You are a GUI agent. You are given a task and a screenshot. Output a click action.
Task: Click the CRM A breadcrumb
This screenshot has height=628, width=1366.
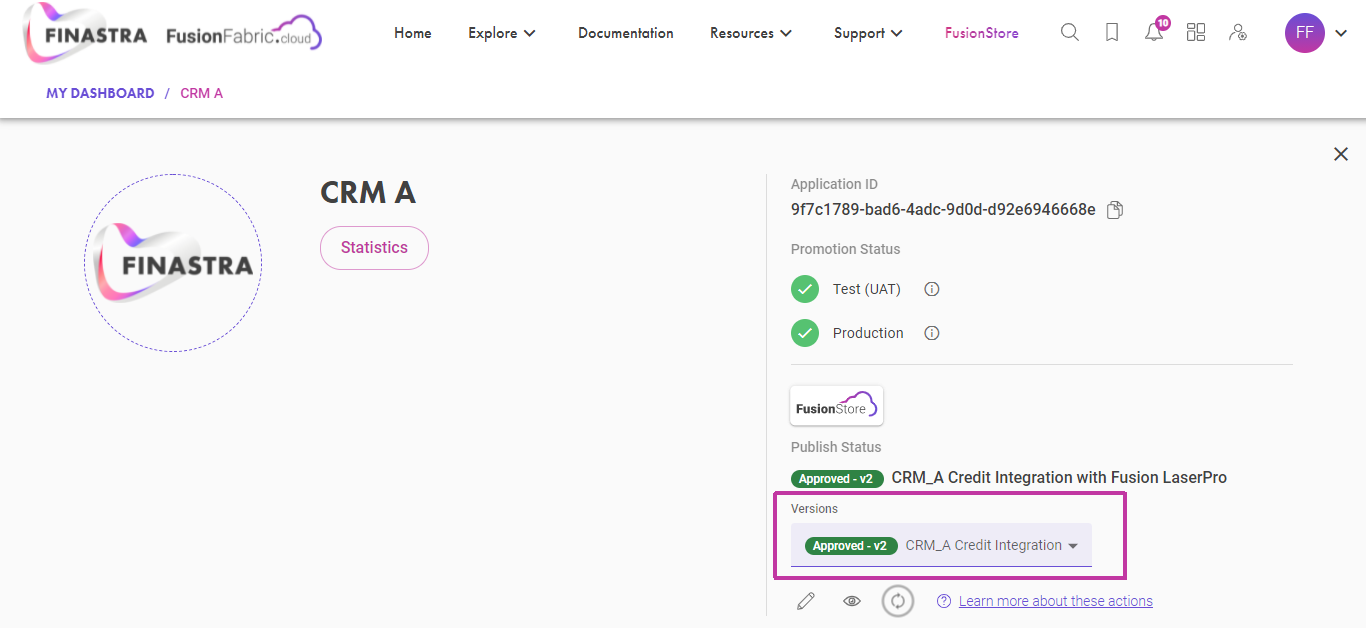(x=202, y=93)
